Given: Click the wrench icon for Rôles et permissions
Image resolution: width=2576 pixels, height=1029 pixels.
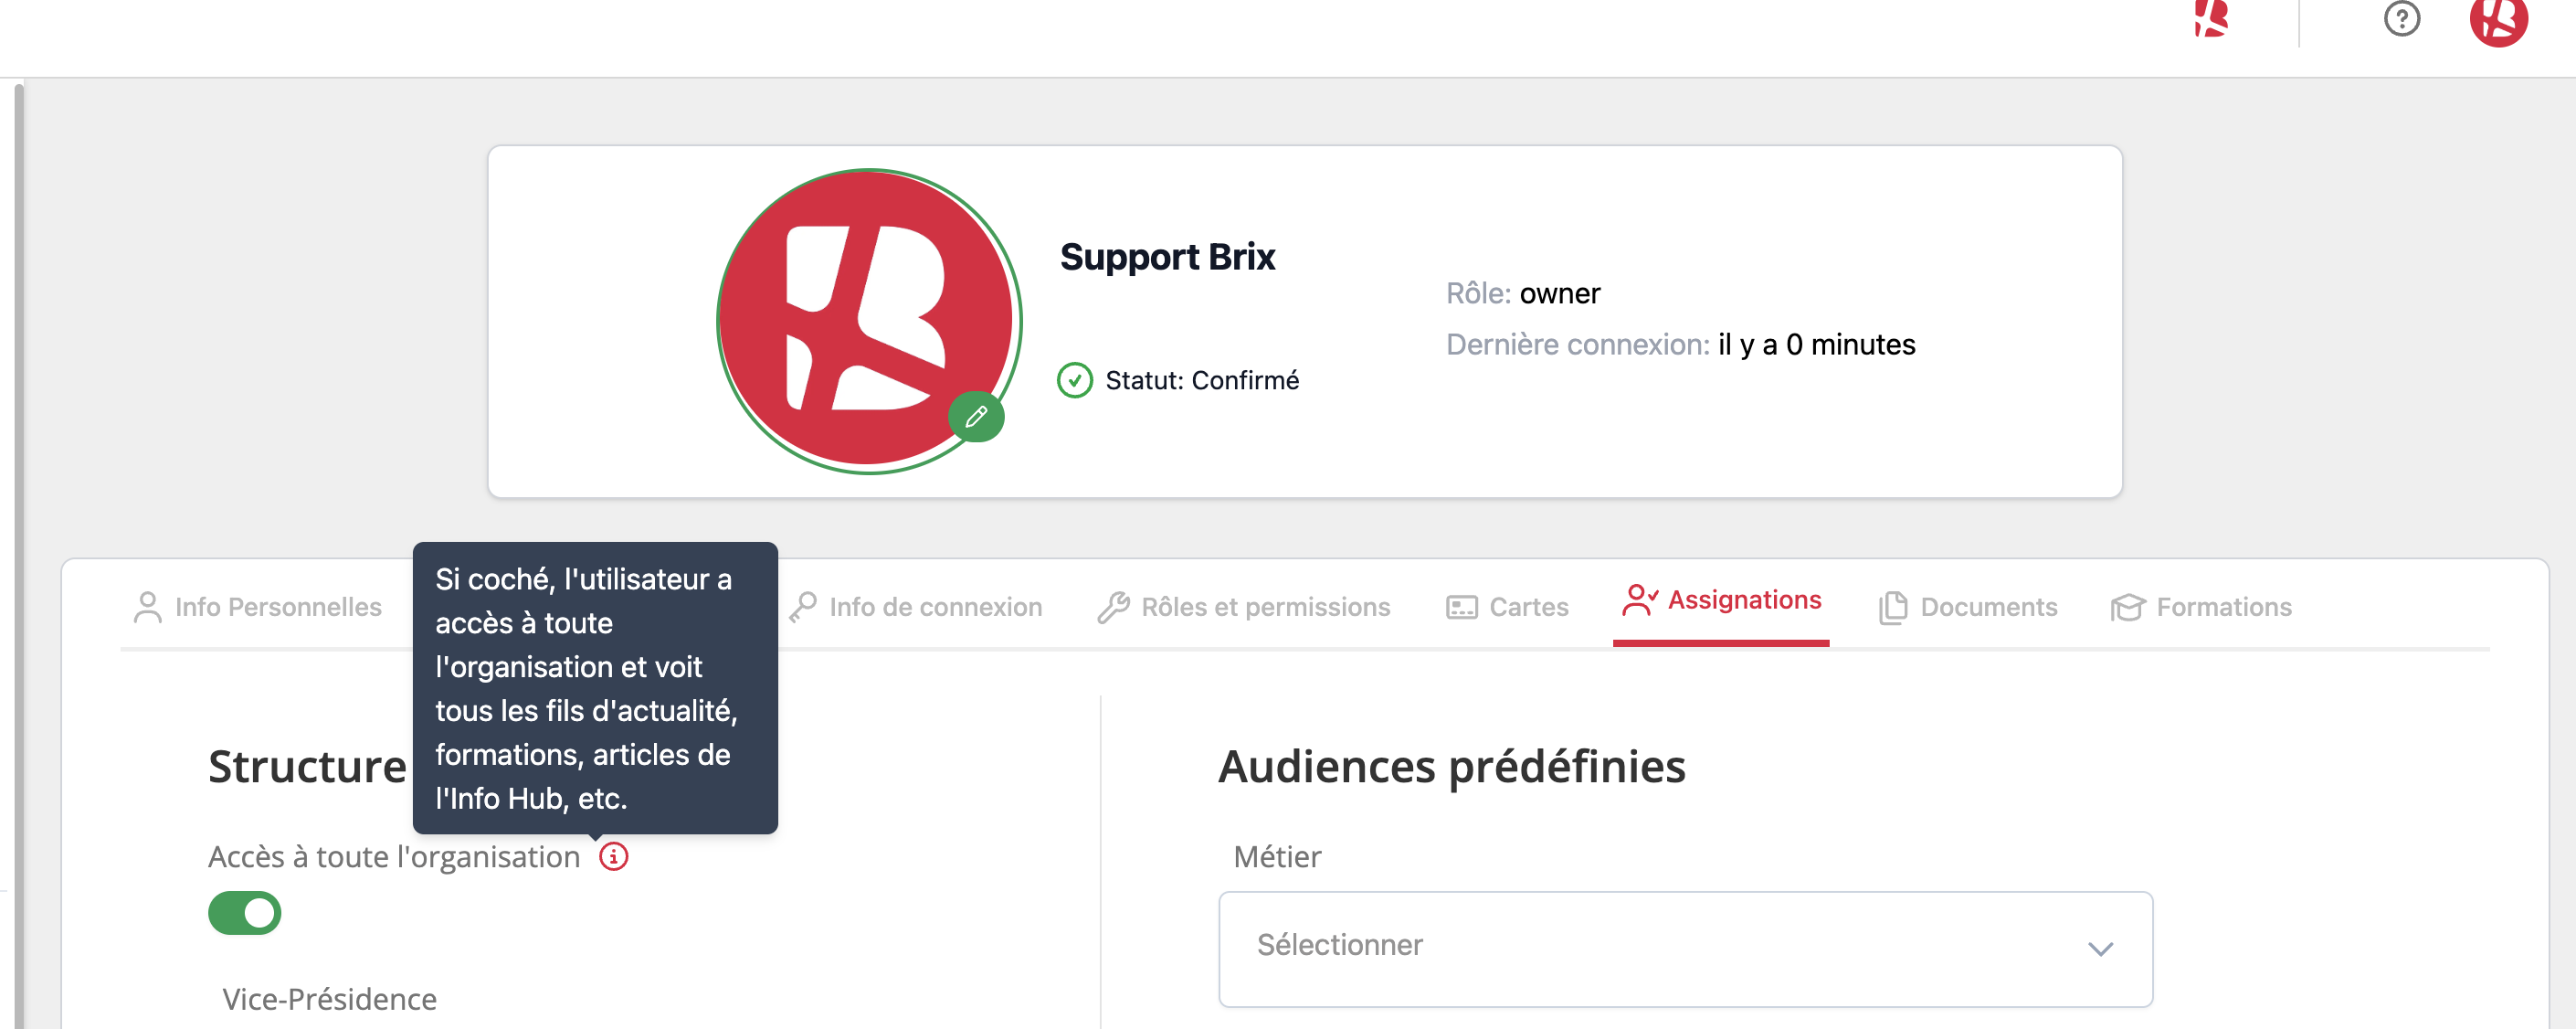Looking at the screenshot, I should (x=1113, y=607).
